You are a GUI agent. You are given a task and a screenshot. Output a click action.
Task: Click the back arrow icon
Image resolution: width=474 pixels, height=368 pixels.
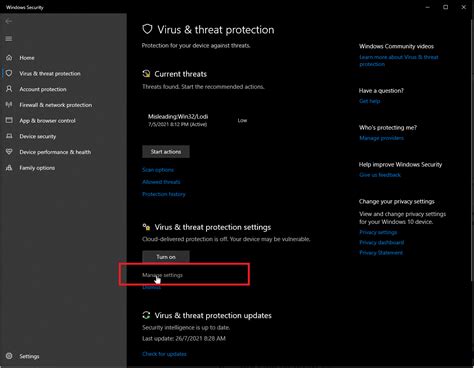(9, 21)
